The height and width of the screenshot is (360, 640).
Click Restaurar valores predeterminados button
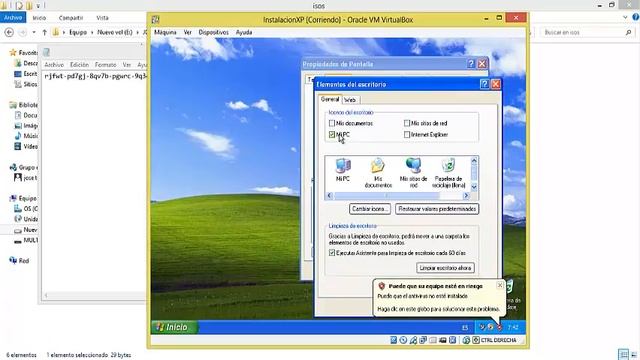pos(437,209)
